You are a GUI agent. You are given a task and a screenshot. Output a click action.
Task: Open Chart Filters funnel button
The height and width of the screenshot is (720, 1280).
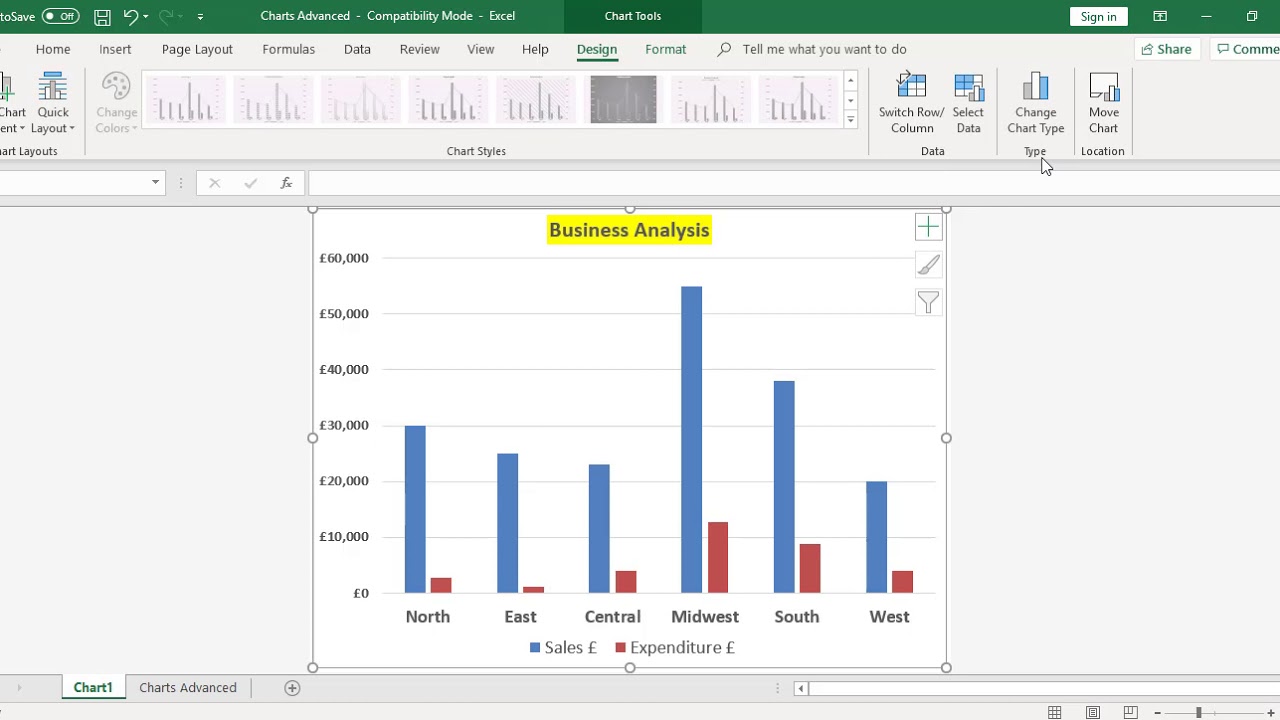(x=928, y=302)
